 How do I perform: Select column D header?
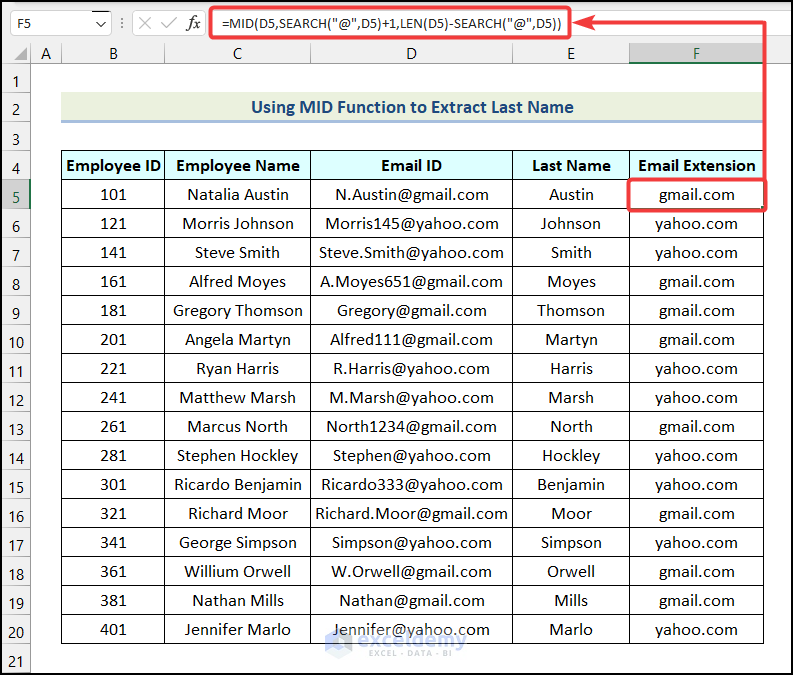click(412, 54)
